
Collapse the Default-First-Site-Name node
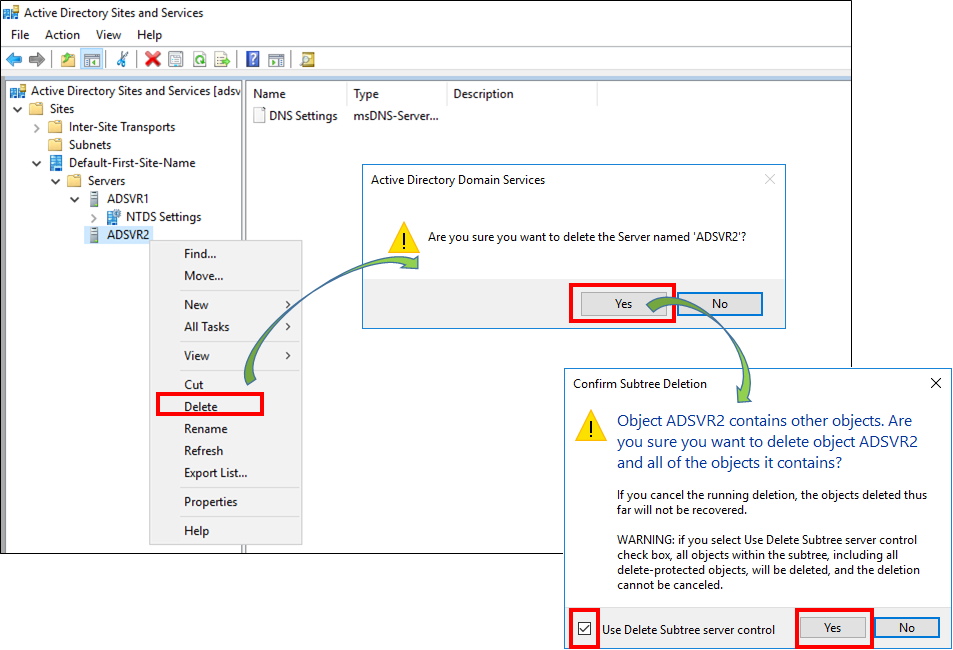(x=36, y=164)
